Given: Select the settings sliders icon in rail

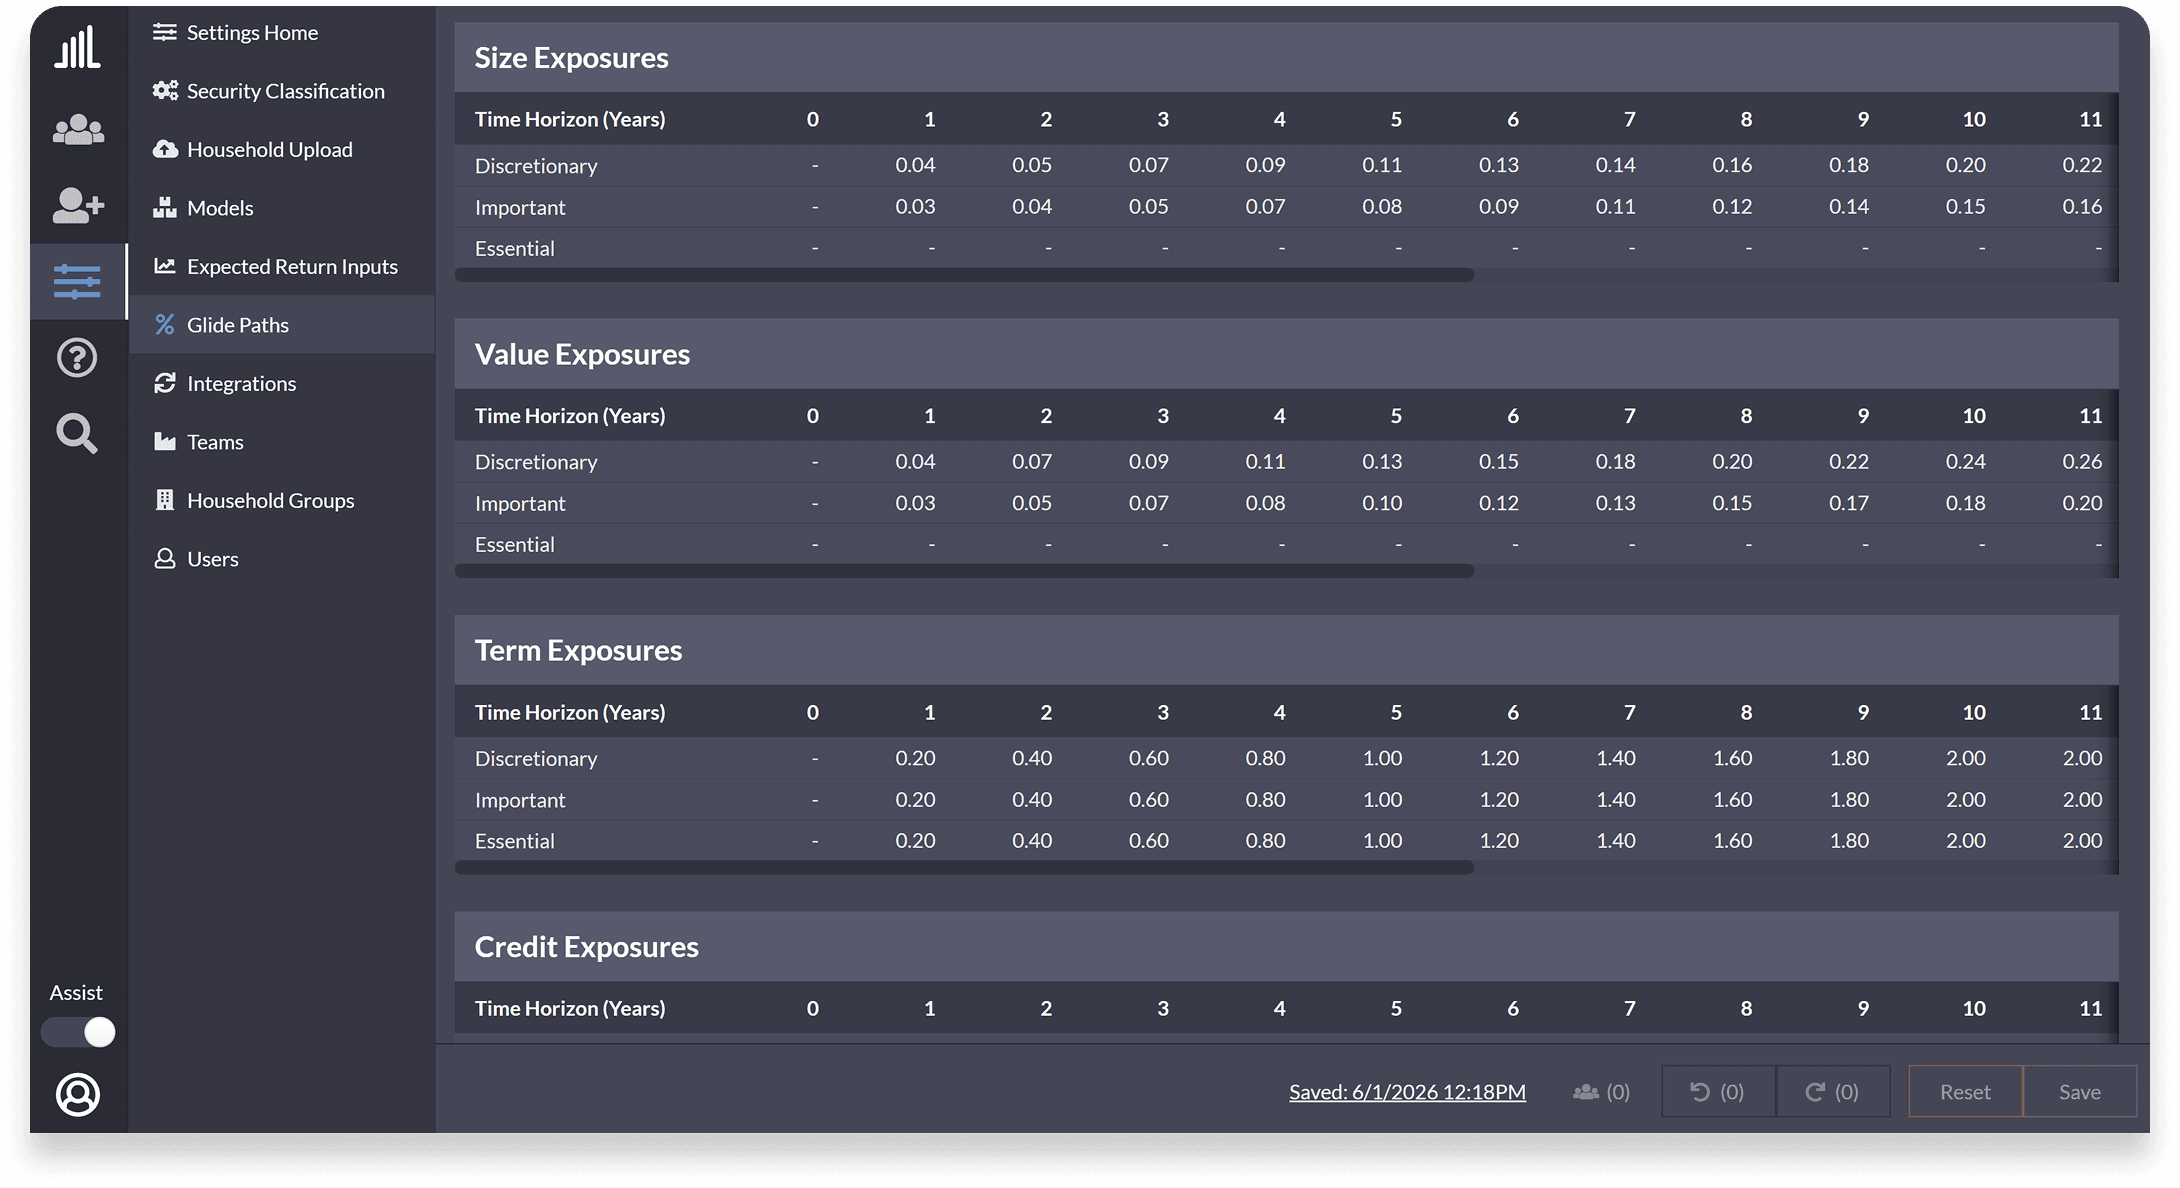Looking at the screenshot, I should [78, 281].
